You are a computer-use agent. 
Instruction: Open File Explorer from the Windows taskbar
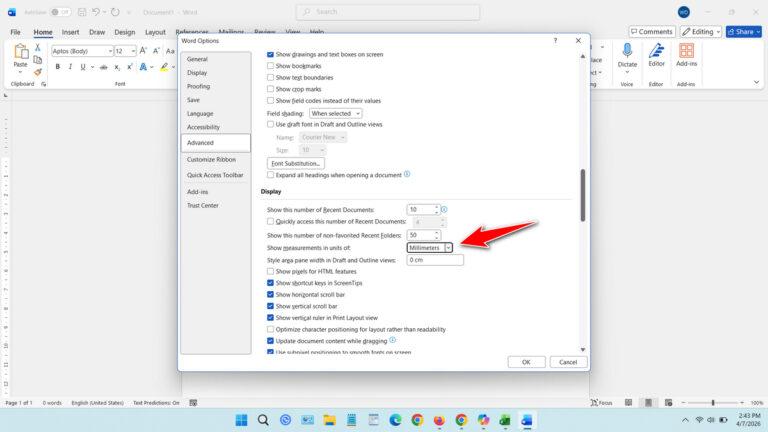(x=329, y=420)
